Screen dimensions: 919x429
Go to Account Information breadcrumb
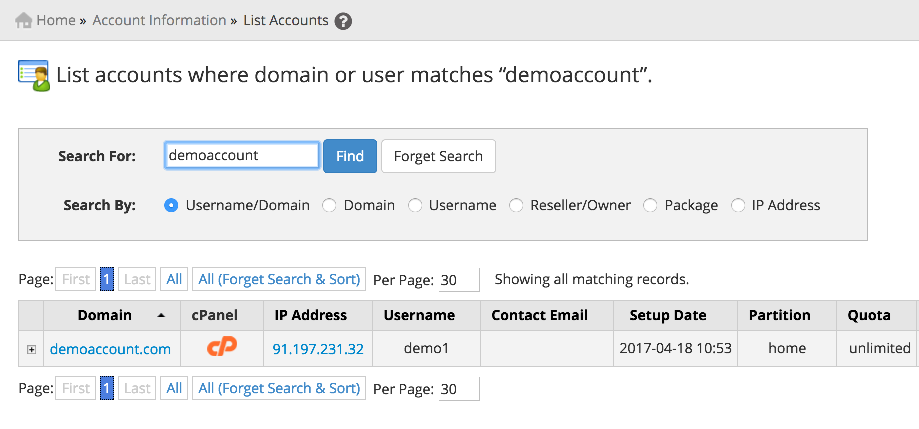(x=159, y=20)
